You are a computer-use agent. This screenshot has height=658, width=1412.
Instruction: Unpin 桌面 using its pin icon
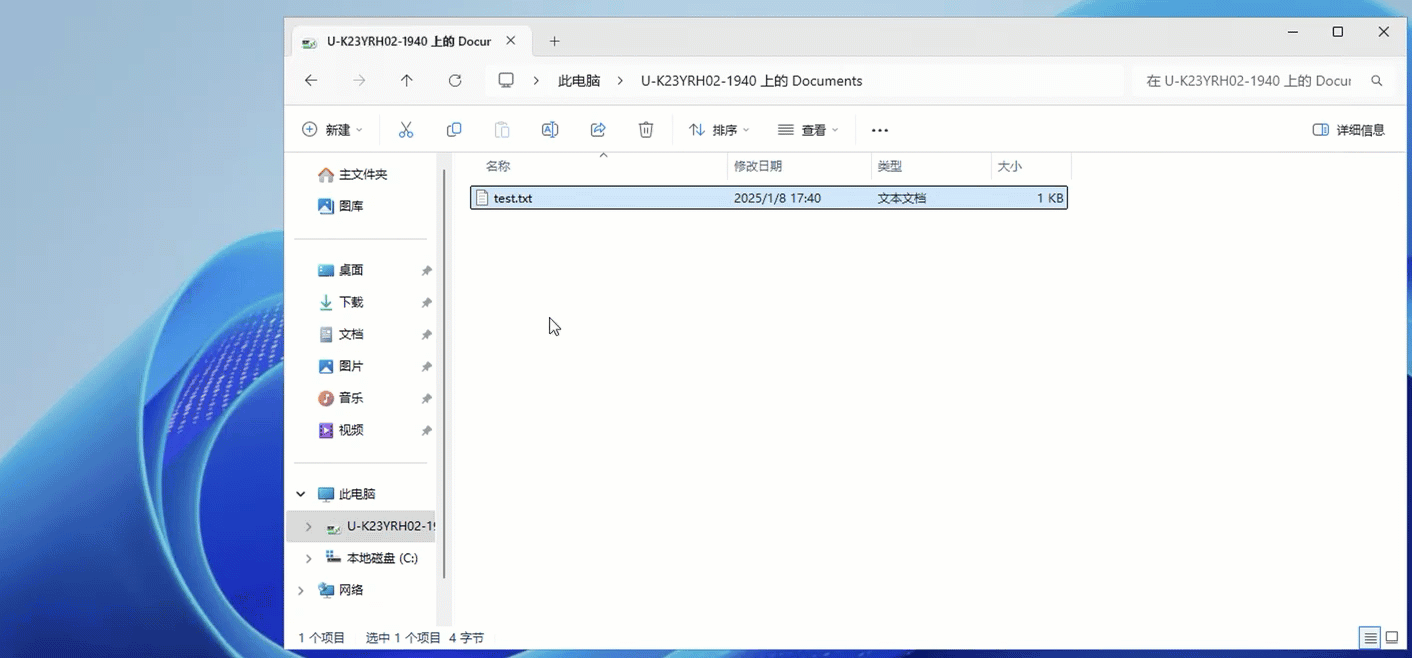pos(426,271)
